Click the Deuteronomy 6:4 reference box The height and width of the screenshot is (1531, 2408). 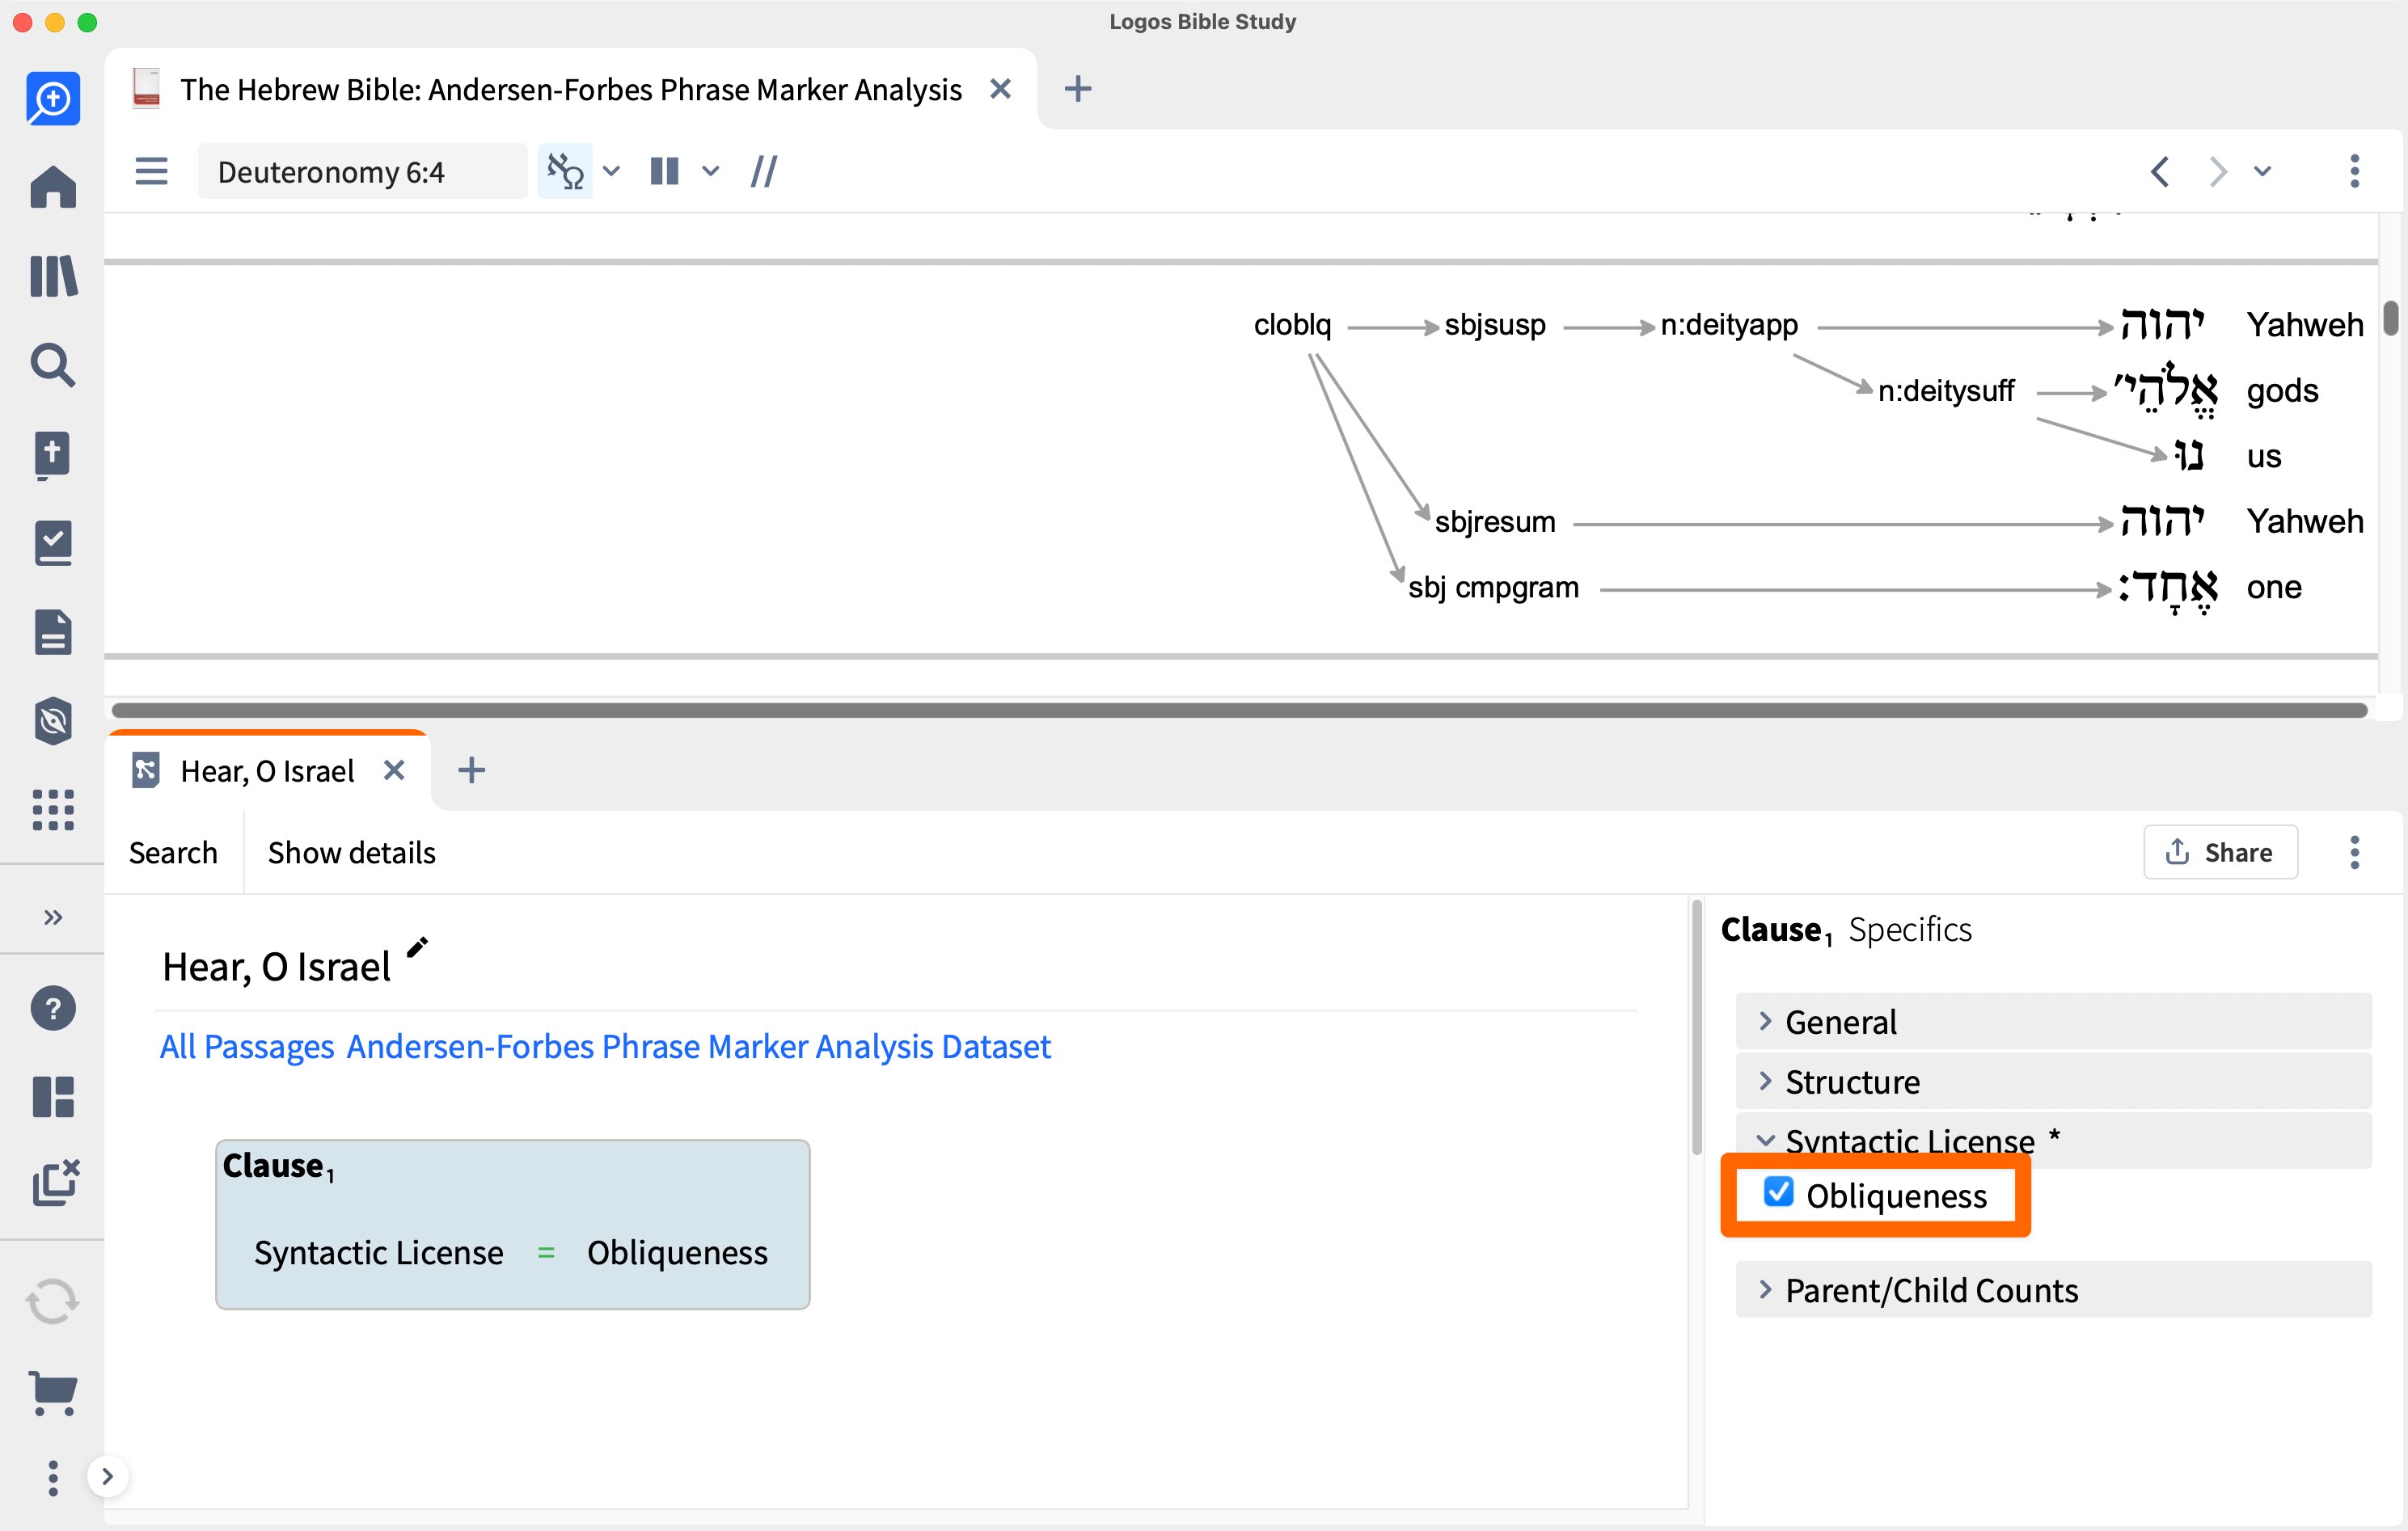click(362, 171)
